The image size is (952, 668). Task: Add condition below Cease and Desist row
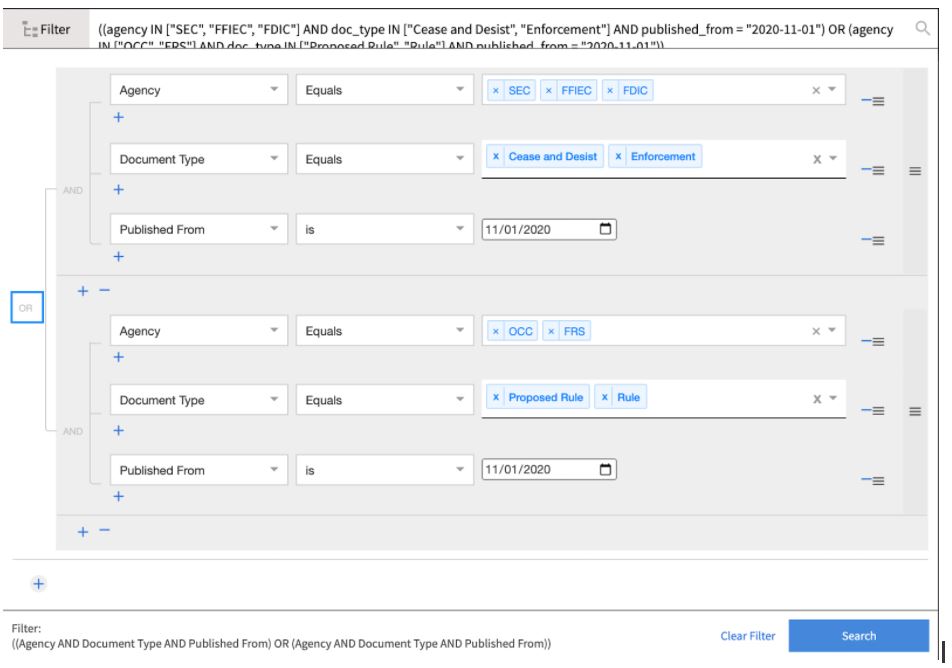(118, 189)
